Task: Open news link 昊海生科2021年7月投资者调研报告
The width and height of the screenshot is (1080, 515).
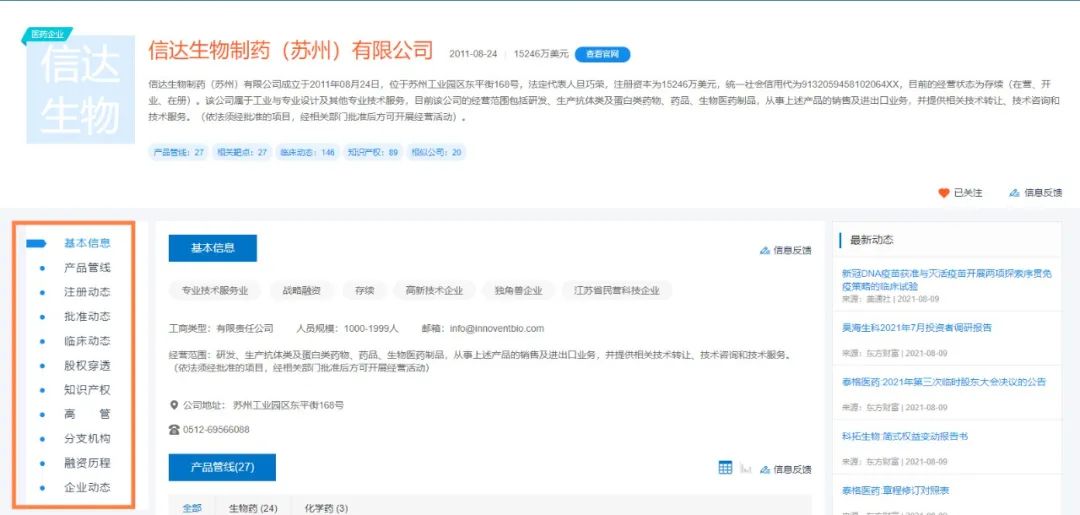Action: click(x=916, y=328)
